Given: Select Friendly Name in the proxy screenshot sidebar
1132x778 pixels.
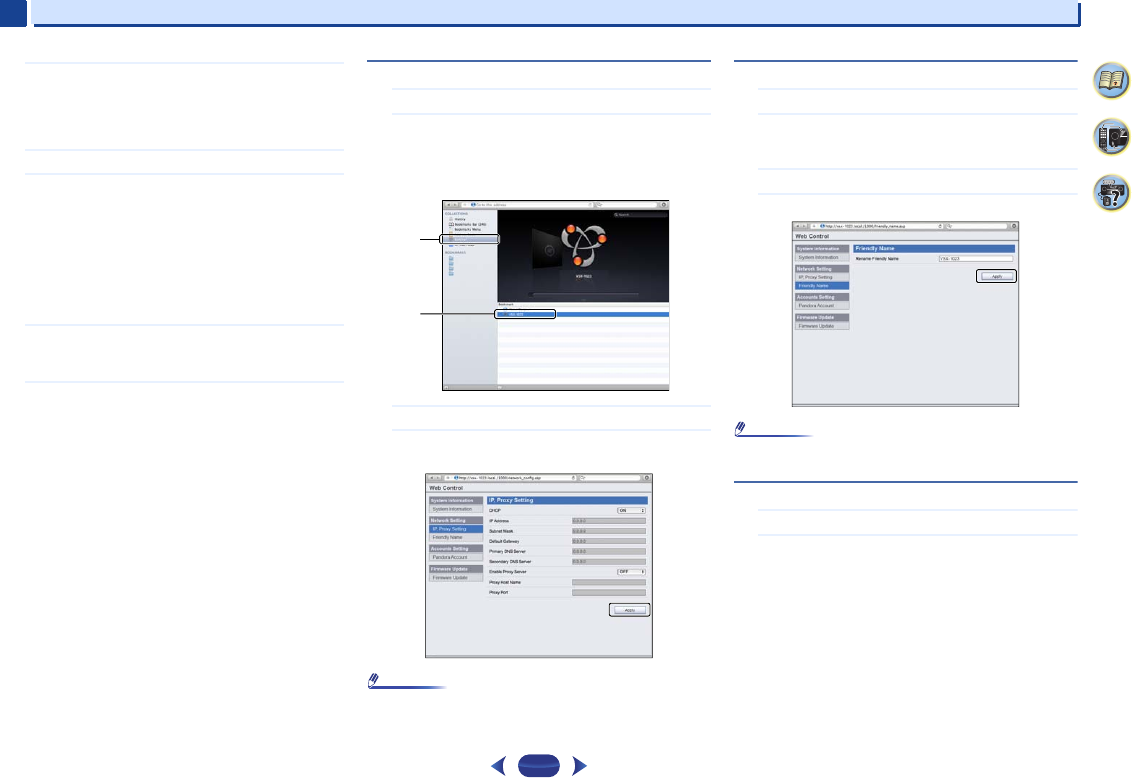Looking at the screenshot, I should click(456, 537).
